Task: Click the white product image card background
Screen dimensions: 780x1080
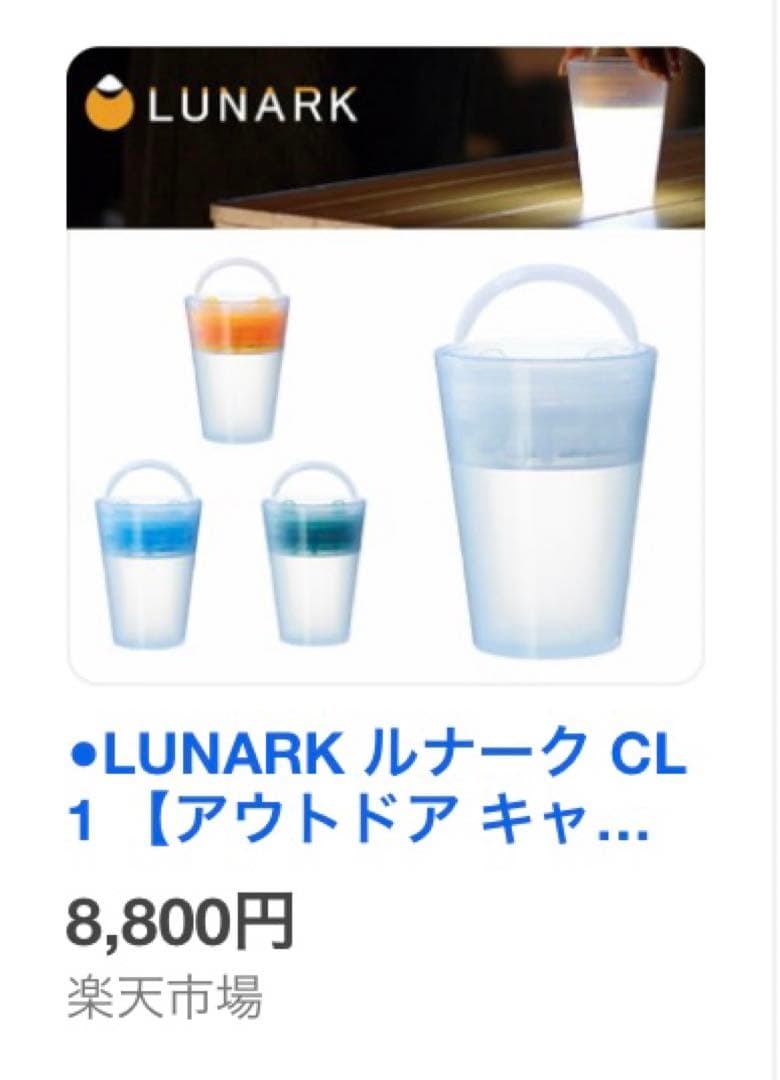Action: (x=386, y=455)
